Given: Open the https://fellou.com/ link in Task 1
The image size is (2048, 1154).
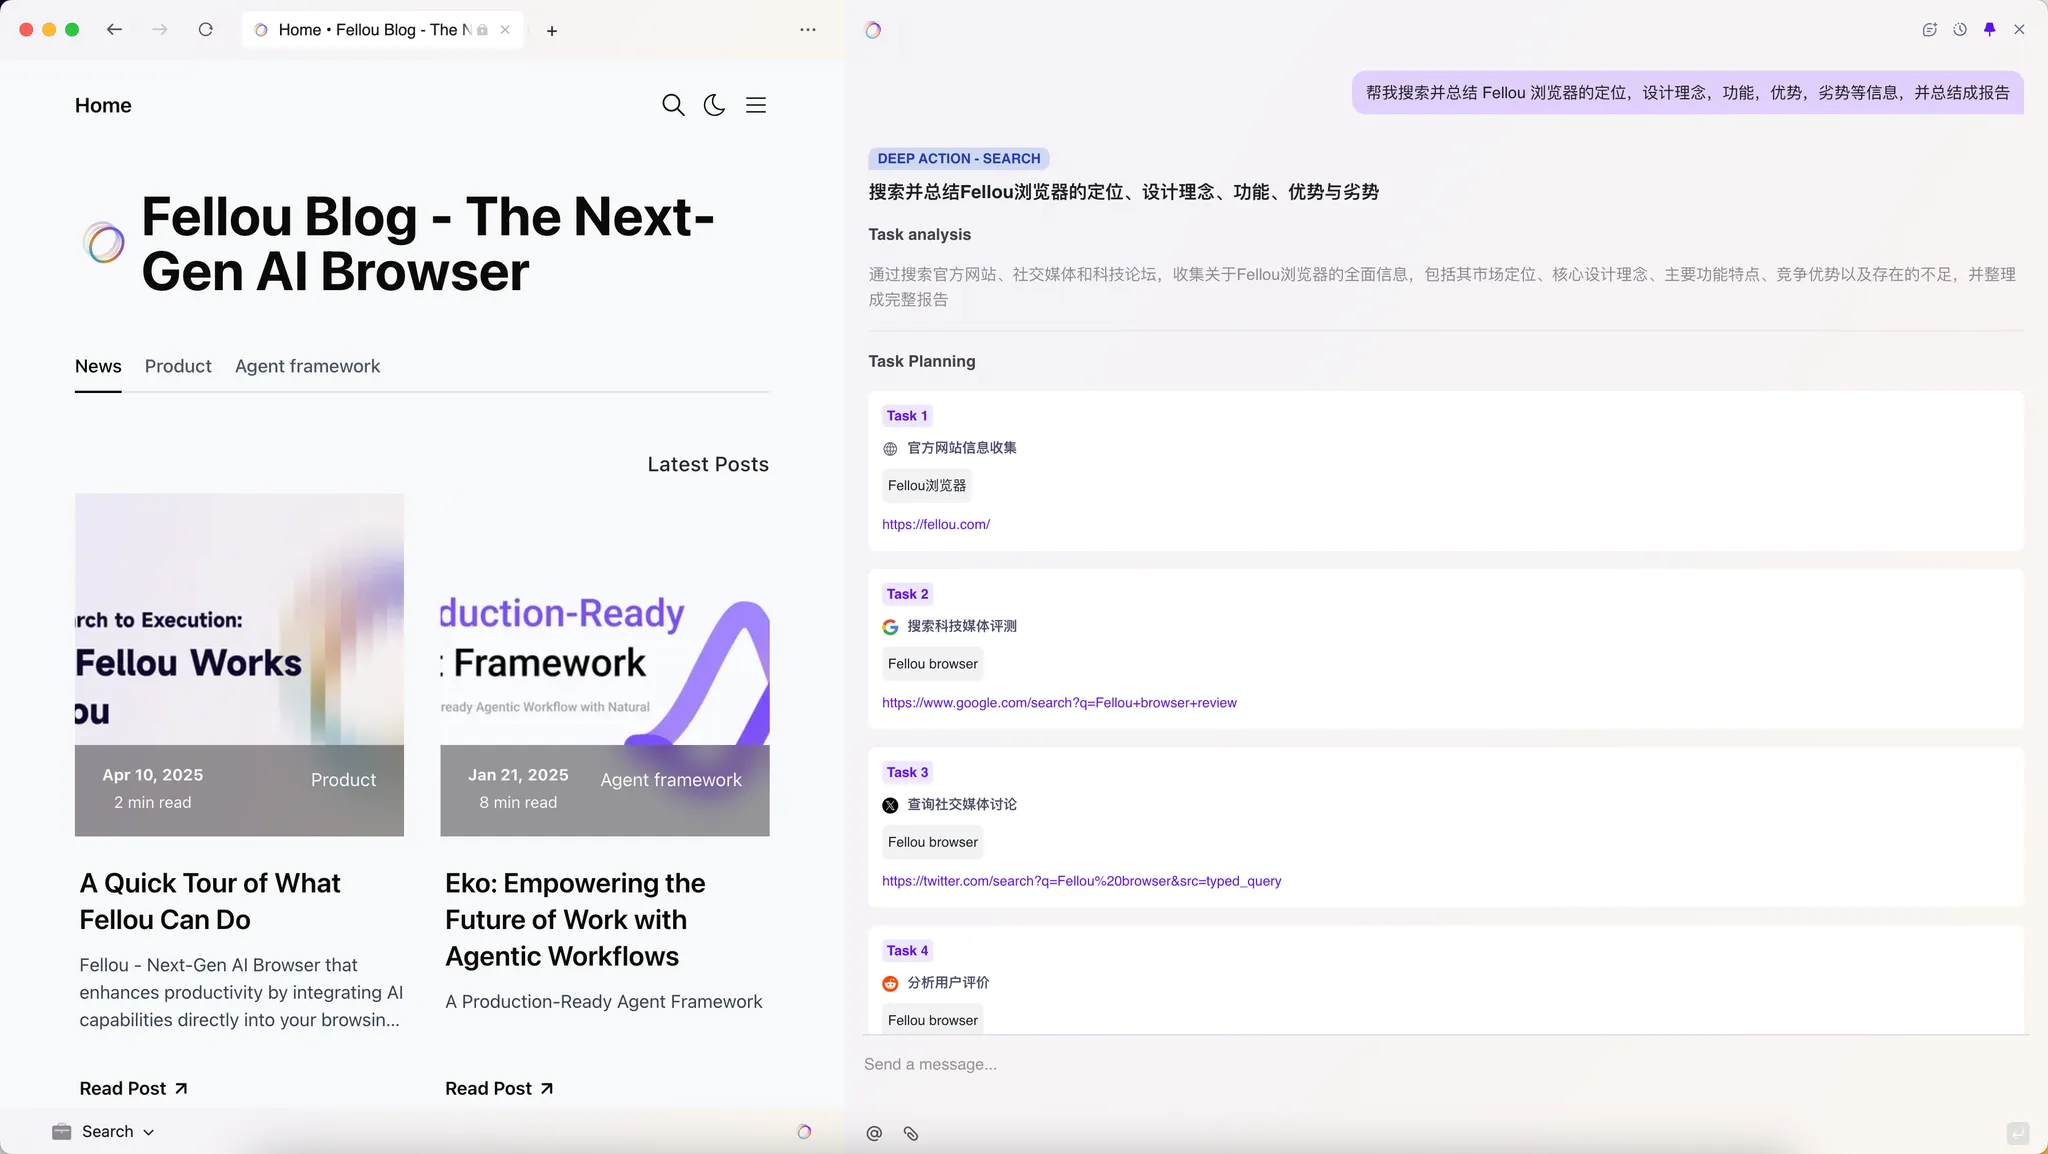Looking at the screenshot, I should click(x=935, y=524).
